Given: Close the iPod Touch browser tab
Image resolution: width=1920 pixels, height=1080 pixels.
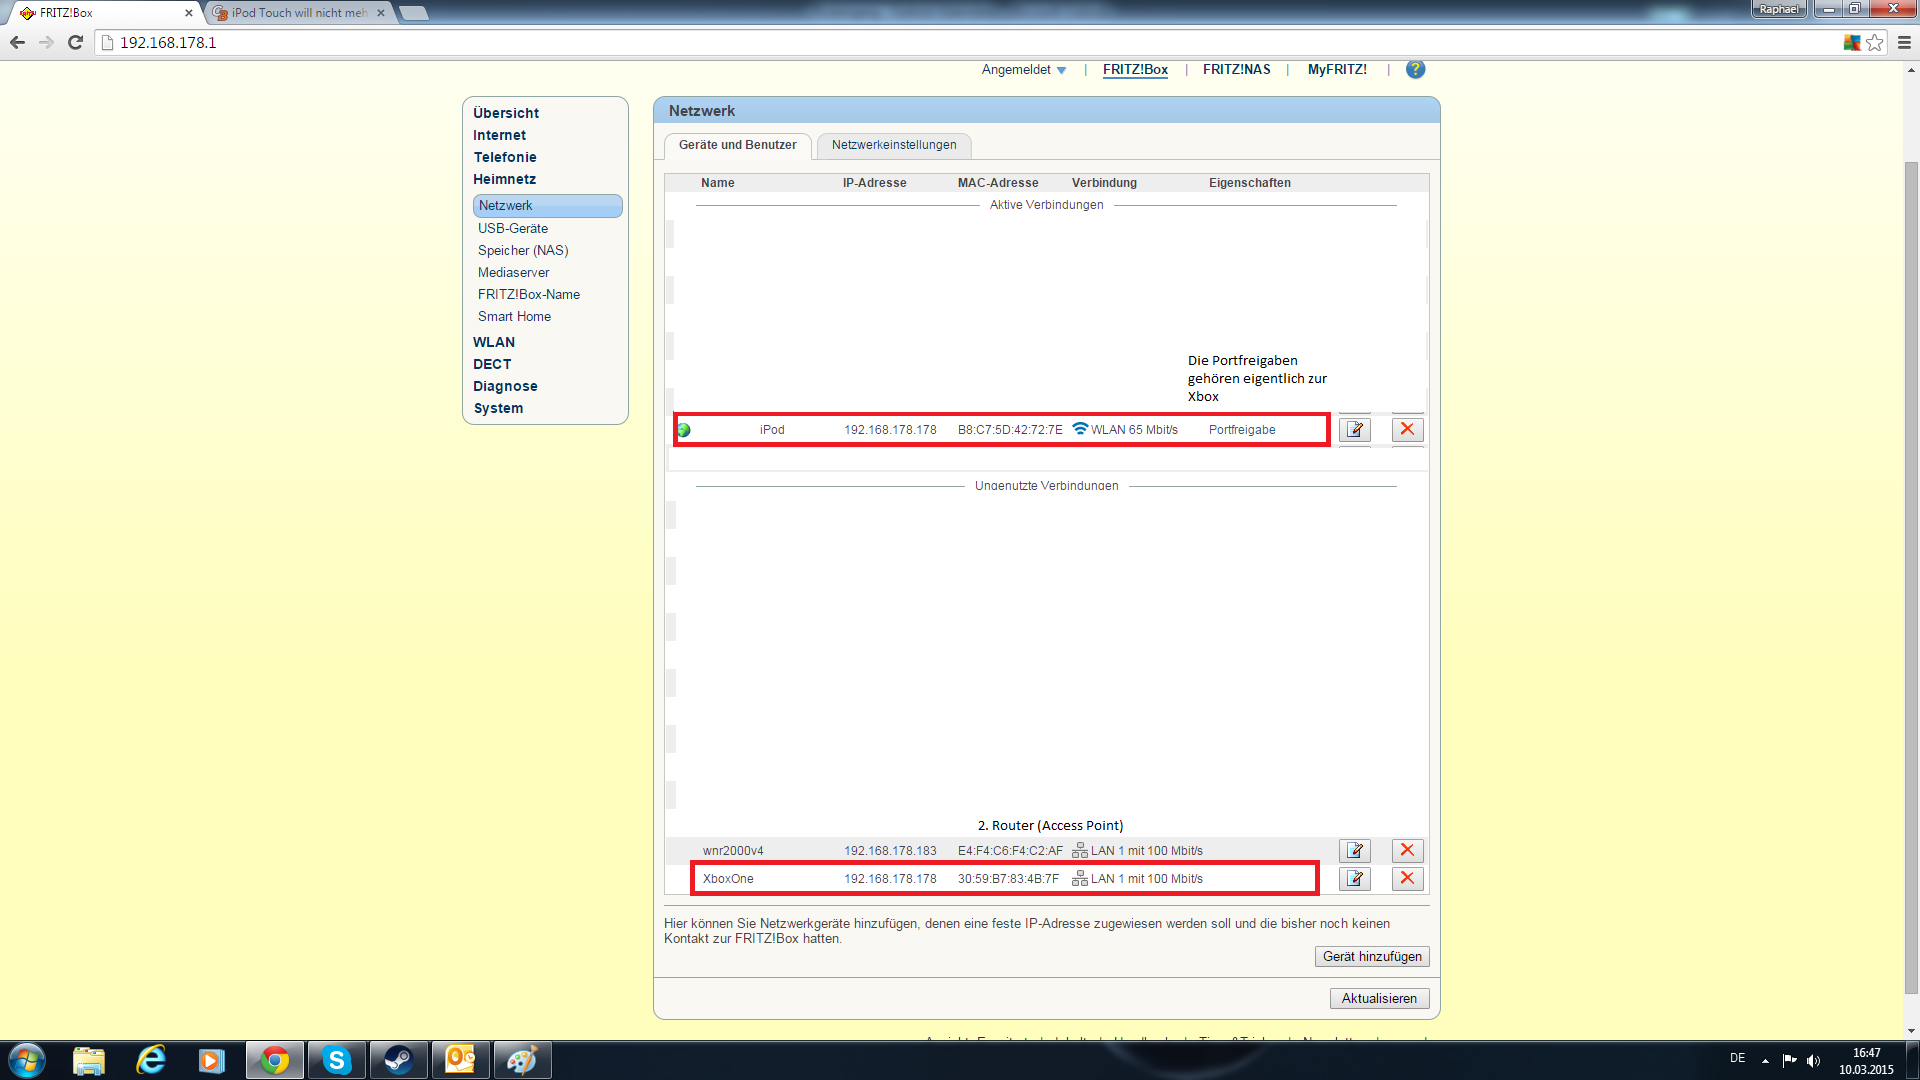Looking at the screenshot, I should [381, 13].
